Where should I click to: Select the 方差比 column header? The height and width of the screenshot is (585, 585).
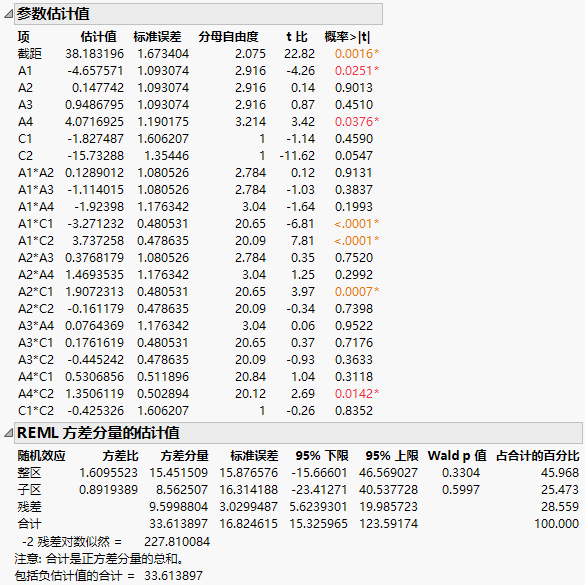[x=120, y=456]
